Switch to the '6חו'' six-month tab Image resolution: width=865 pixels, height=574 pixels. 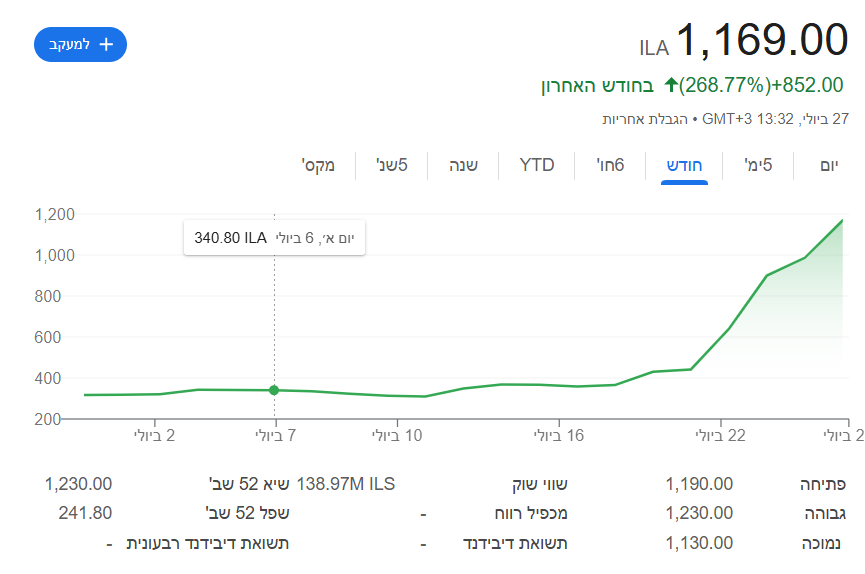(x=610, y=165)
